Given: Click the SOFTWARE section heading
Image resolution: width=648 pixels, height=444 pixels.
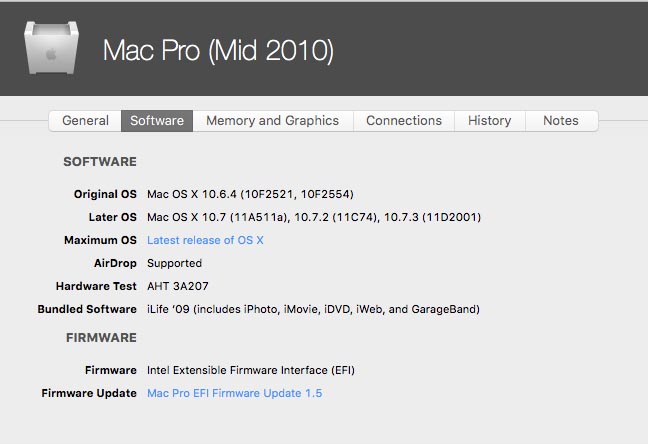Looking at the screenshot, I should click(x=100, y=162).
